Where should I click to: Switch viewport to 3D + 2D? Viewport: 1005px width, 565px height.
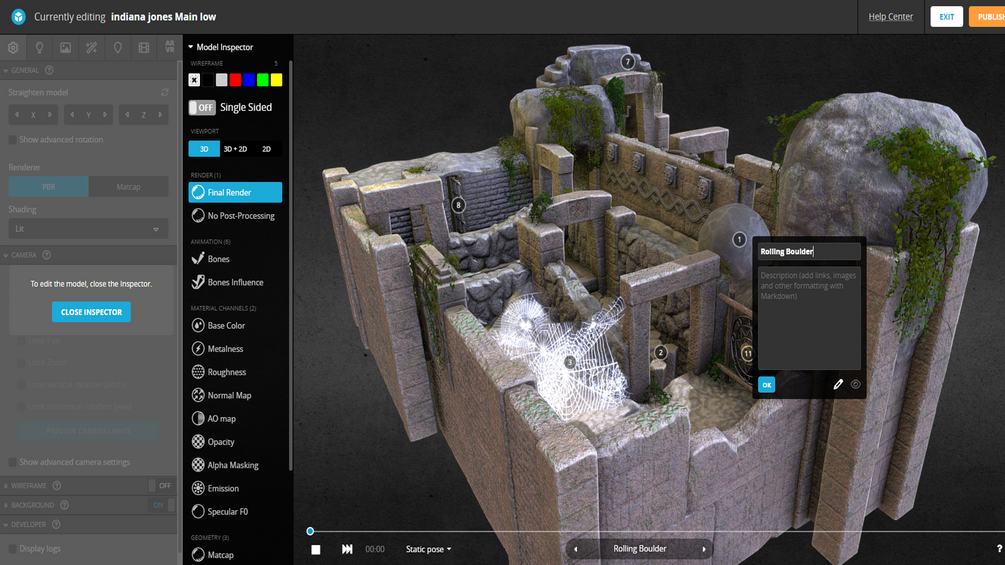(x=235, y=149)
